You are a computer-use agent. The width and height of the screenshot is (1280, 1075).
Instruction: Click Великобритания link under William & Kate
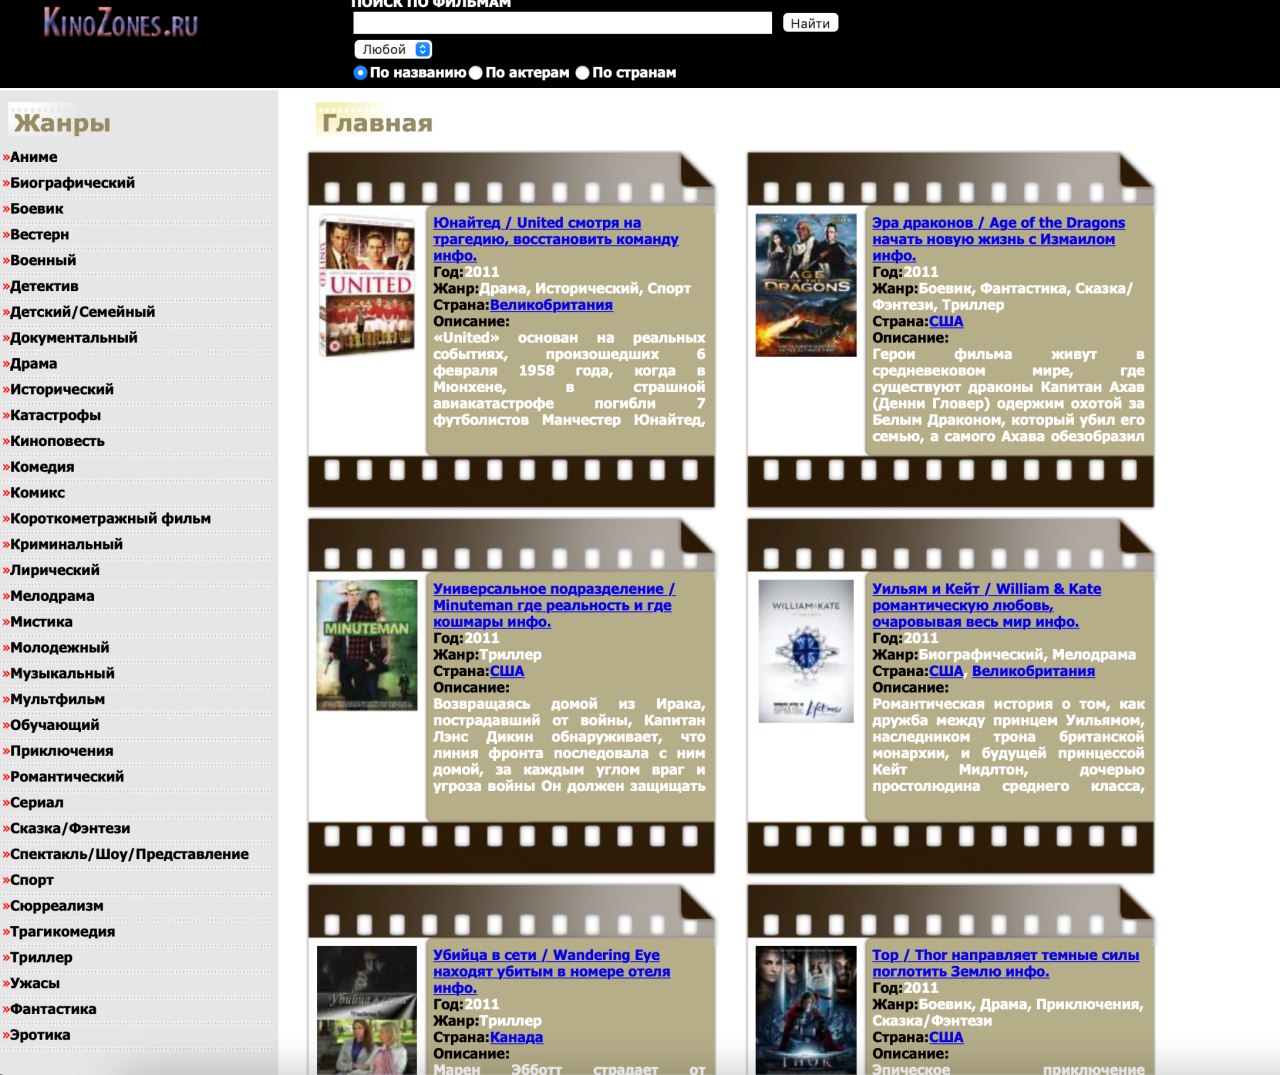click(1033, 671)
